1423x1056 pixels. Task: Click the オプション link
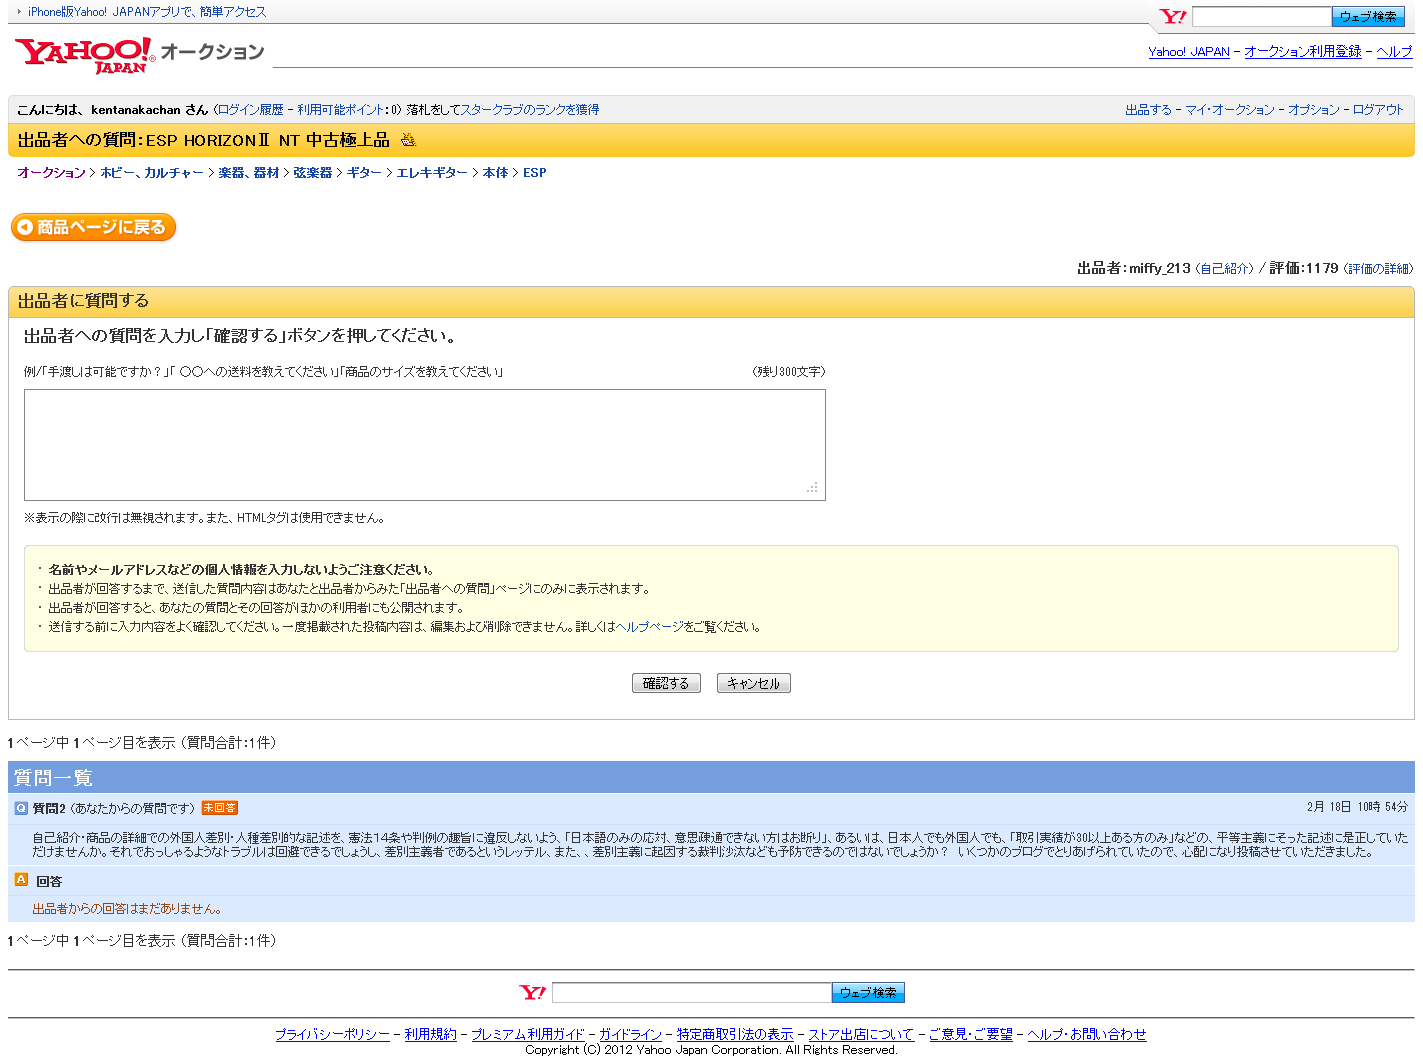click(x=1314, y=110)
